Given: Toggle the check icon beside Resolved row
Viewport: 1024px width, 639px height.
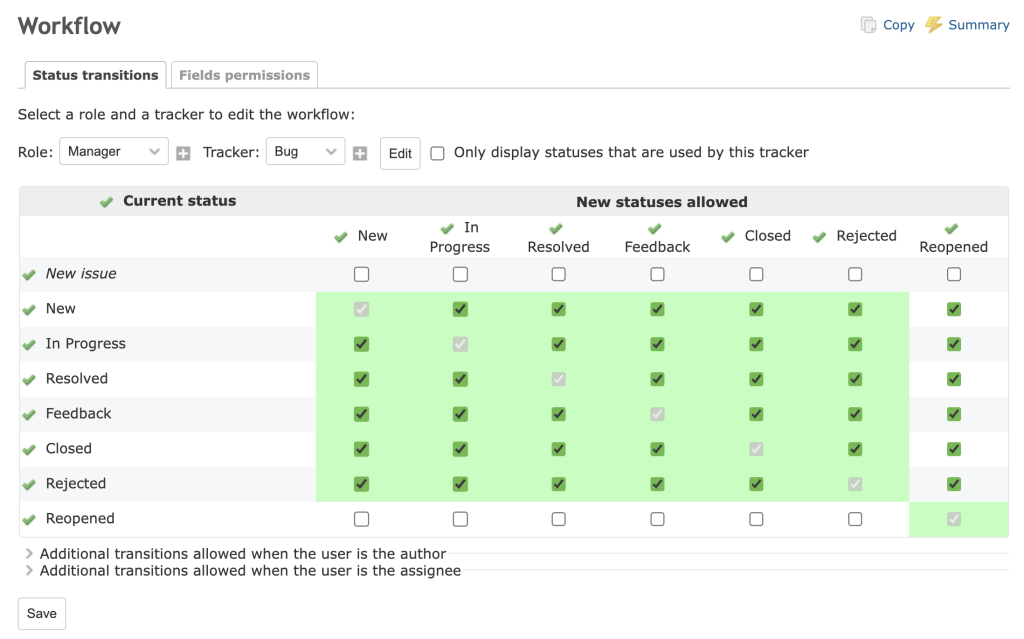Looking at the screenshot, I should 27,378.
